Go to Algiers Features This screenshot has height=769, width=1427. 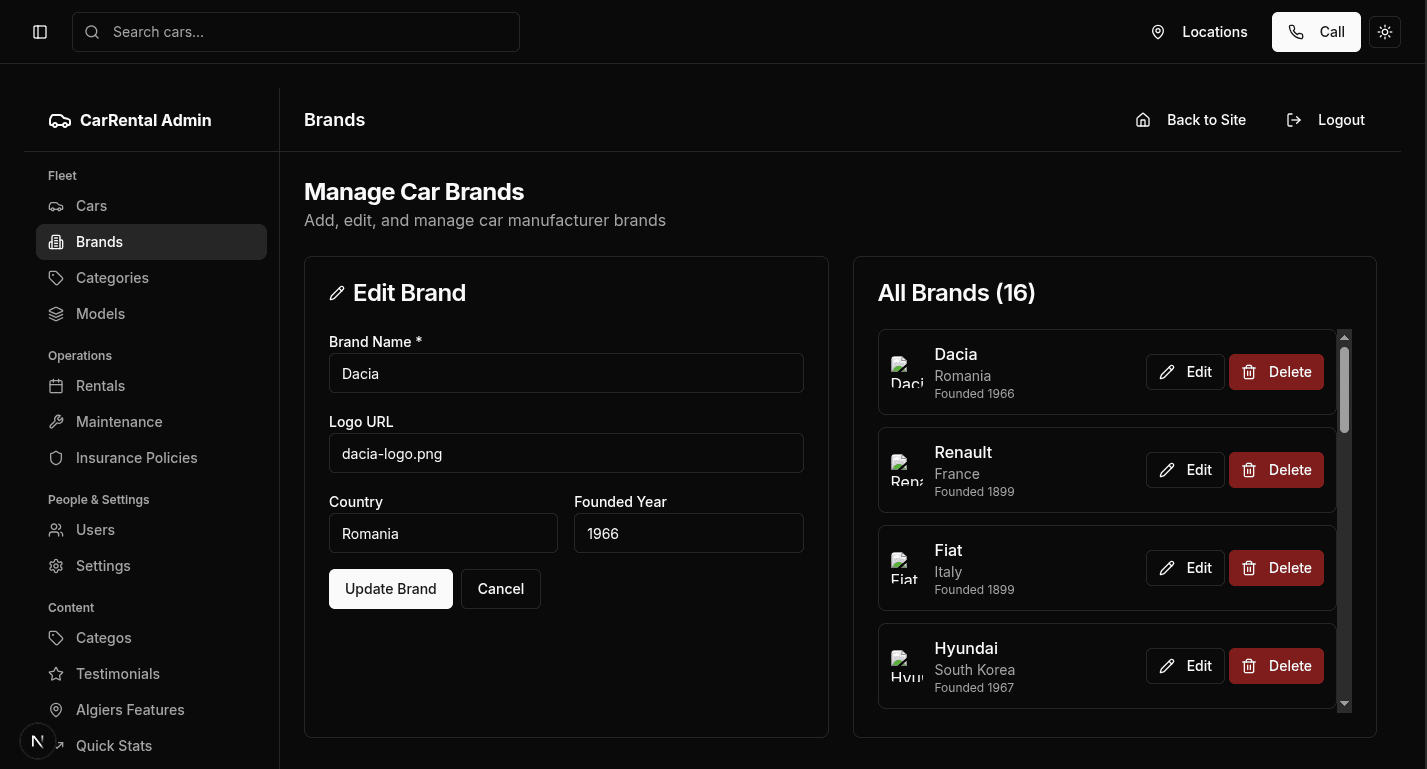[151, 710]
